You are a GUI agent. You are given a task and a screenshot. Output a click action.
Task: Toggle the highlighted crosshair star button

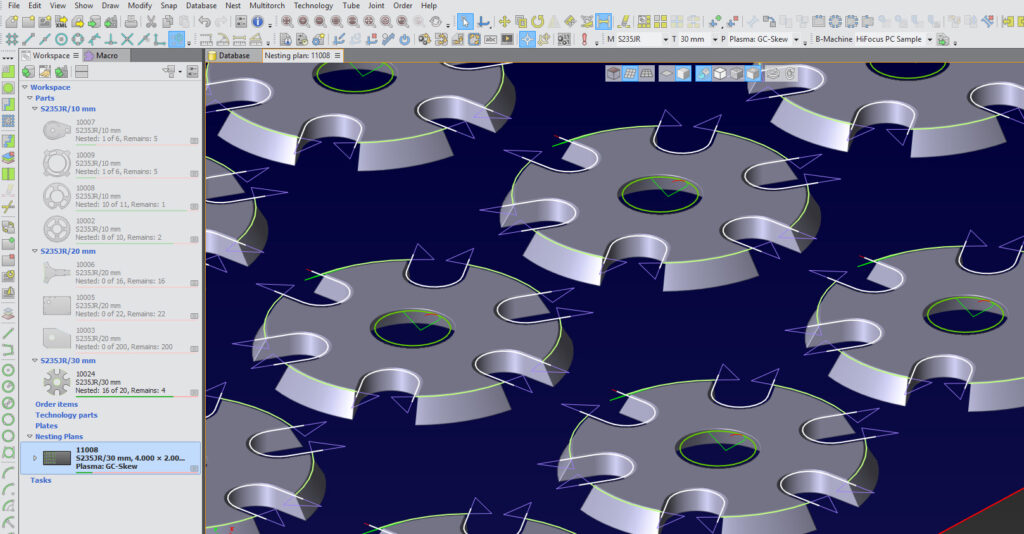[x=527, y=39]
